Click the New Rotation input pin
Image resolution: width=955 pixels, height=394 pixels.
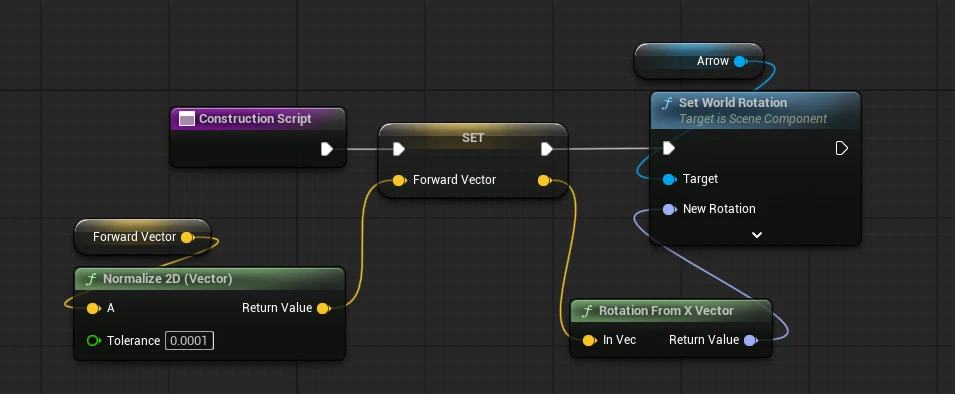click(669, 209)
